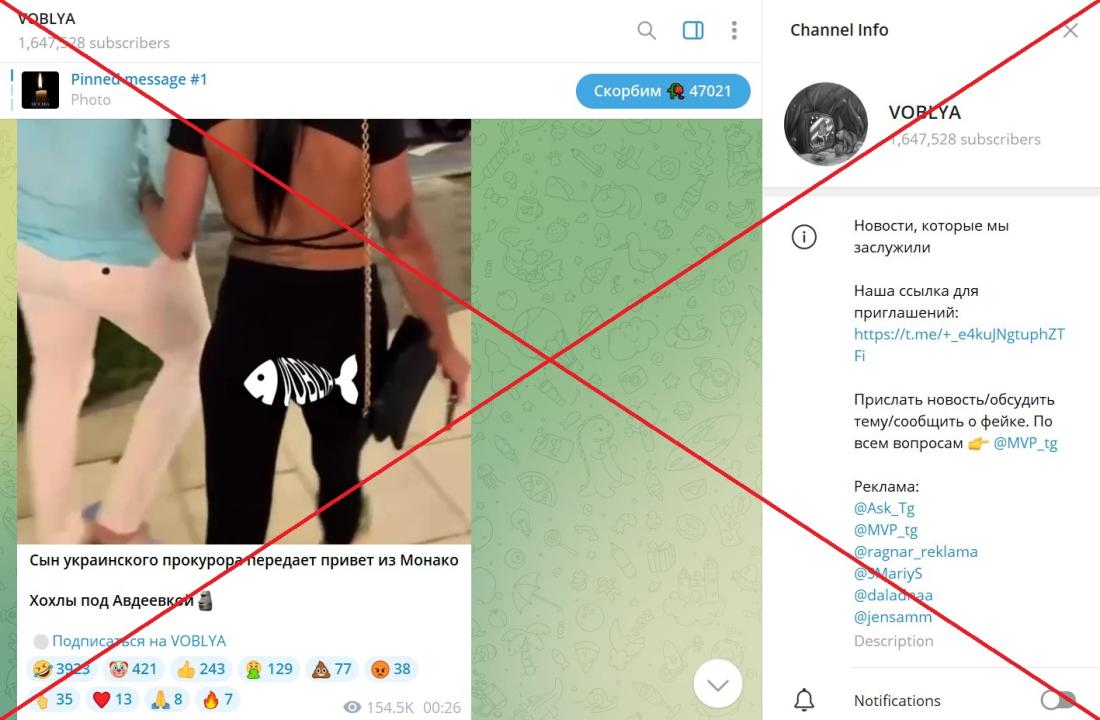This screenshot has width=1100, height=720.
Task: Open the @ragnar_reklama link
Action: 915,551
